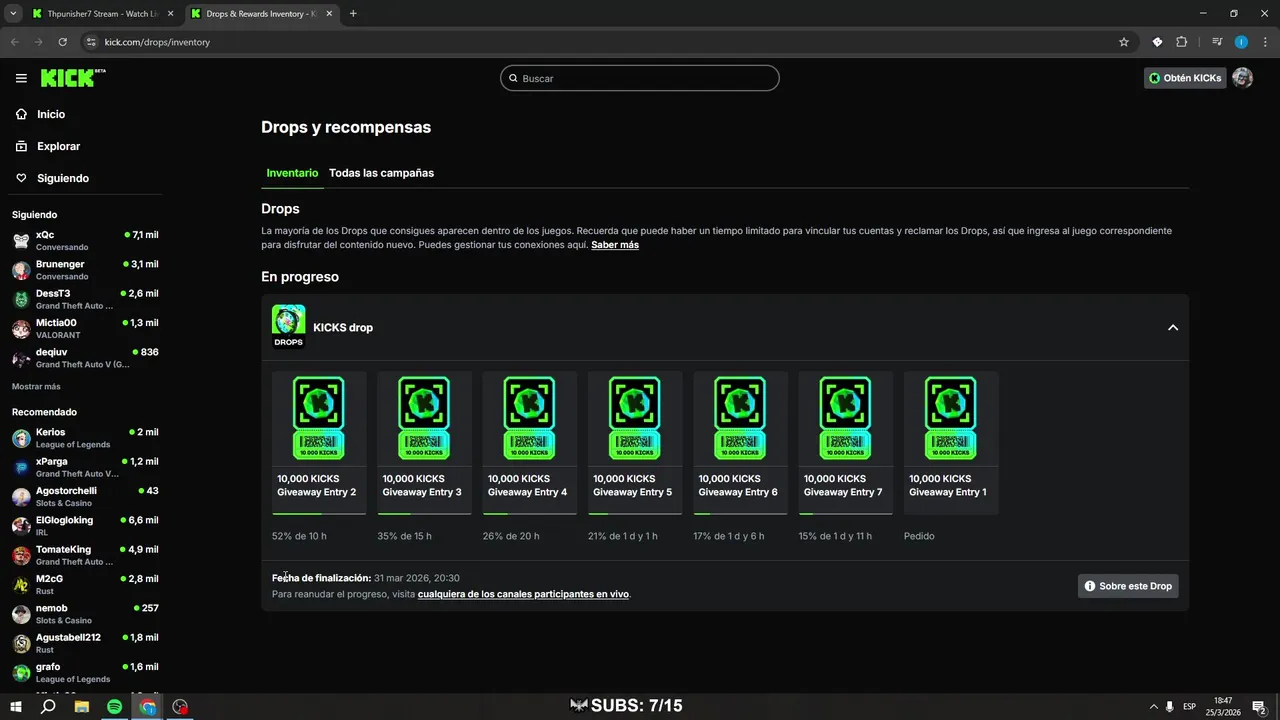Click M2cG channel avatar
1280x720 pixels.
click(21, 584)
